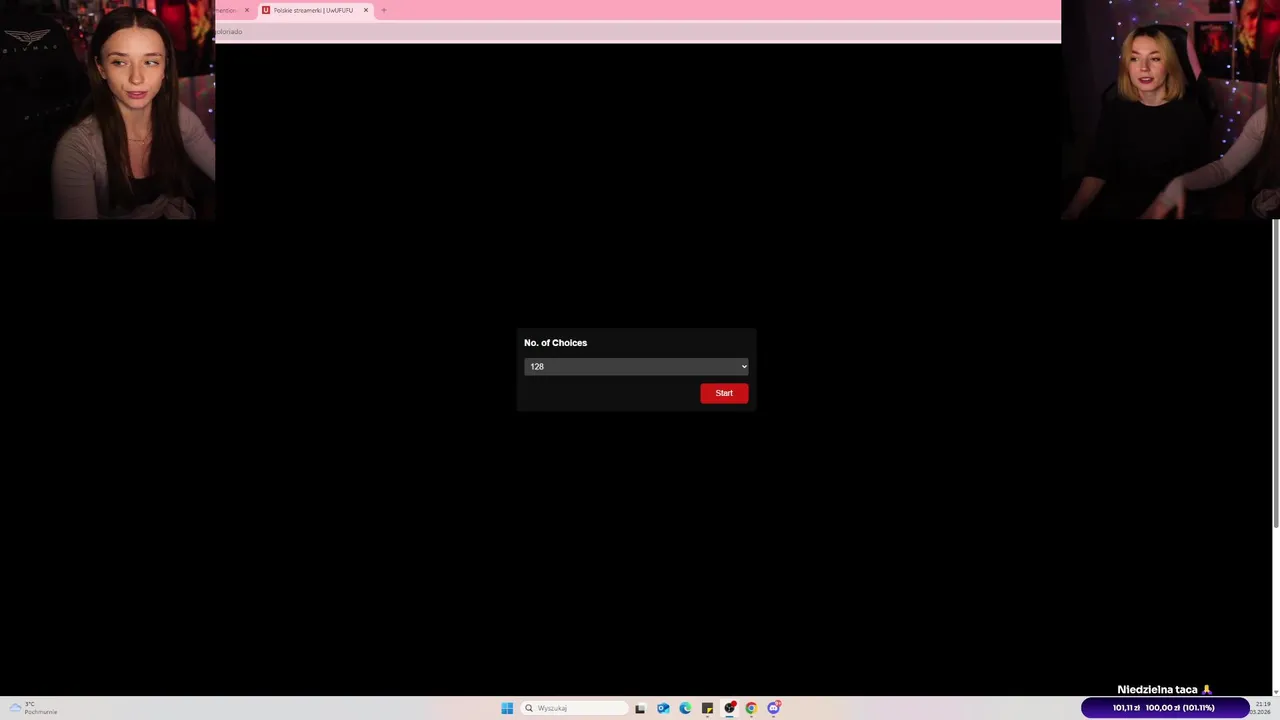Screen dimensions: 1280x720
Task: Open the No. of Choices dropdown showing 128
Action: pyautogui.click(x=636, y=367)
